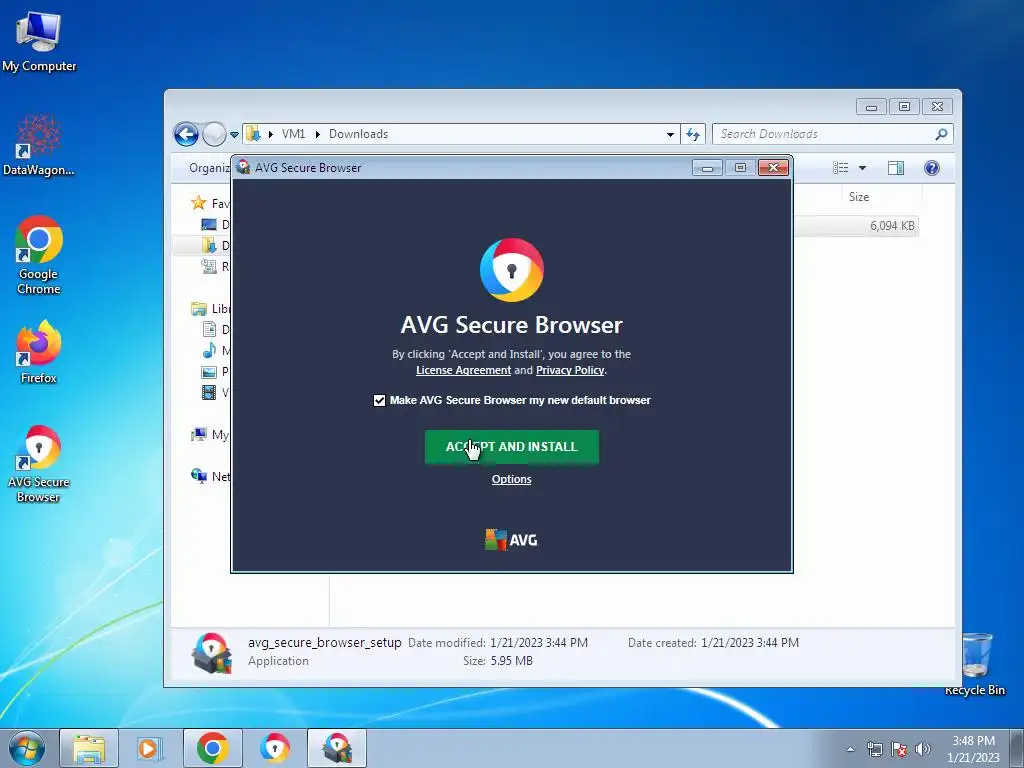Open Action Center flag icon
This screenshot has width=1024, height=768.
click(899, 749)
